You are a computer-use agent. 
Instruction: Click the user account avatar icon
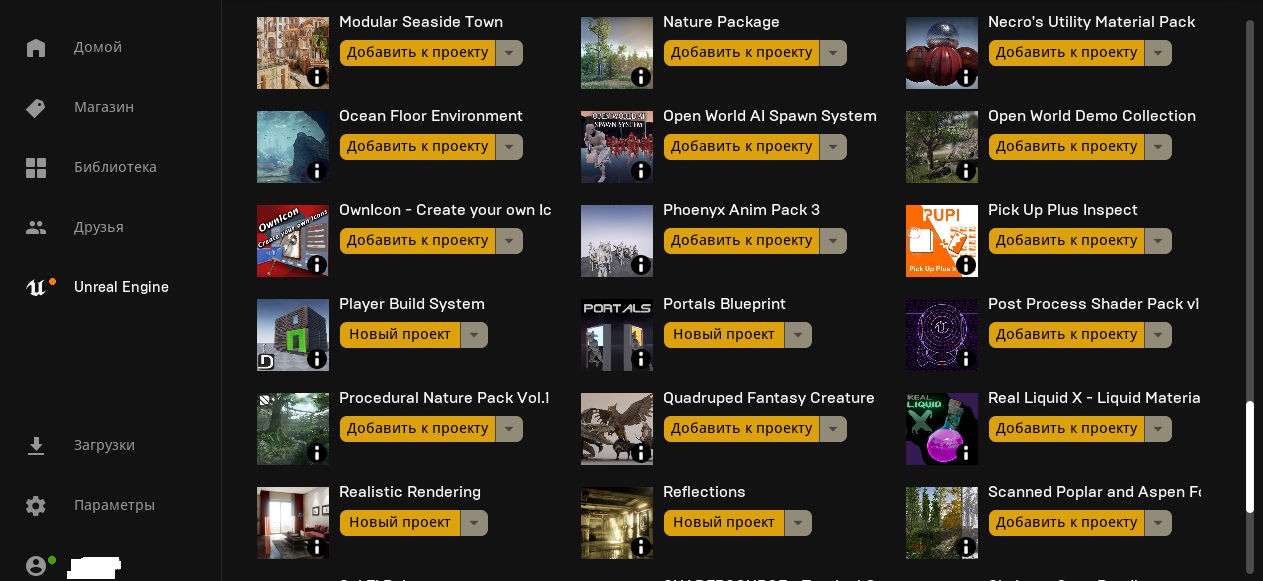point(36,565)
